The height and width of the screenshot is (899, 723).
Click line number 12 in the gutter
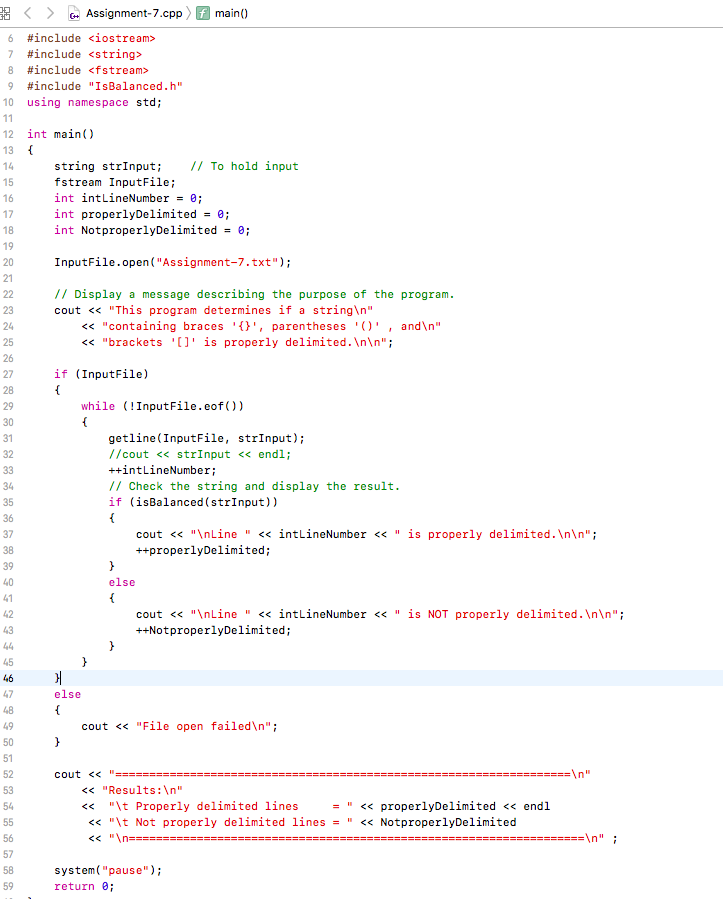click(8, 135)
